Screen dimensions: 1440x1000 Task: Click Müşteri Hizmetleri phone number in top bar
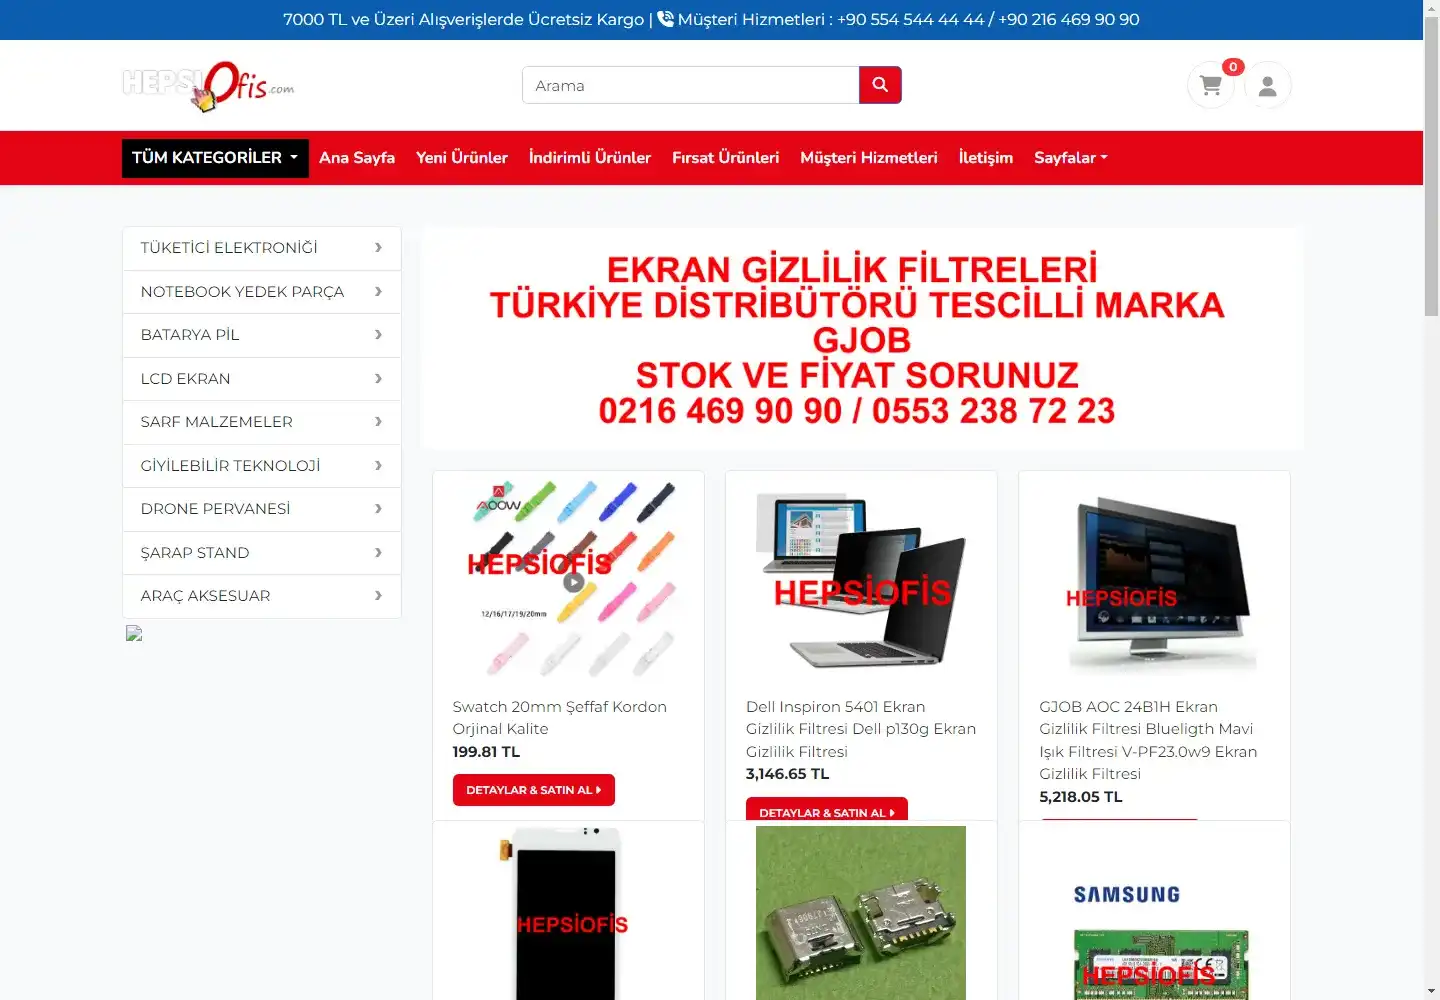point(988,19)
